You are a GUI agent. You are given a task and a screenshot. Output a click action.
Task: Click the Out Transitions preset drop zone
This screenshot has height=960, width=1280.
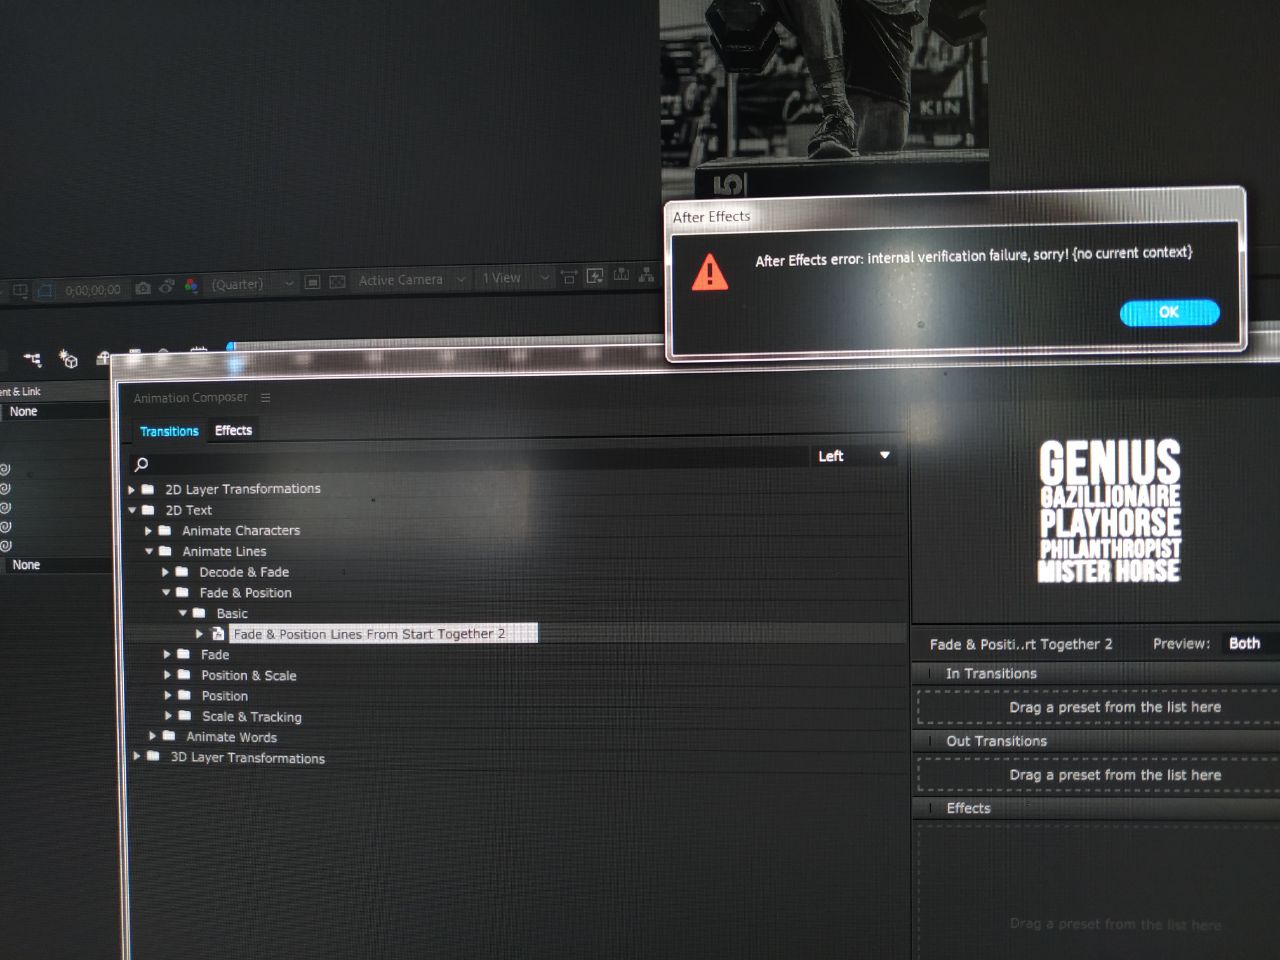click(x=1098, y=775)
